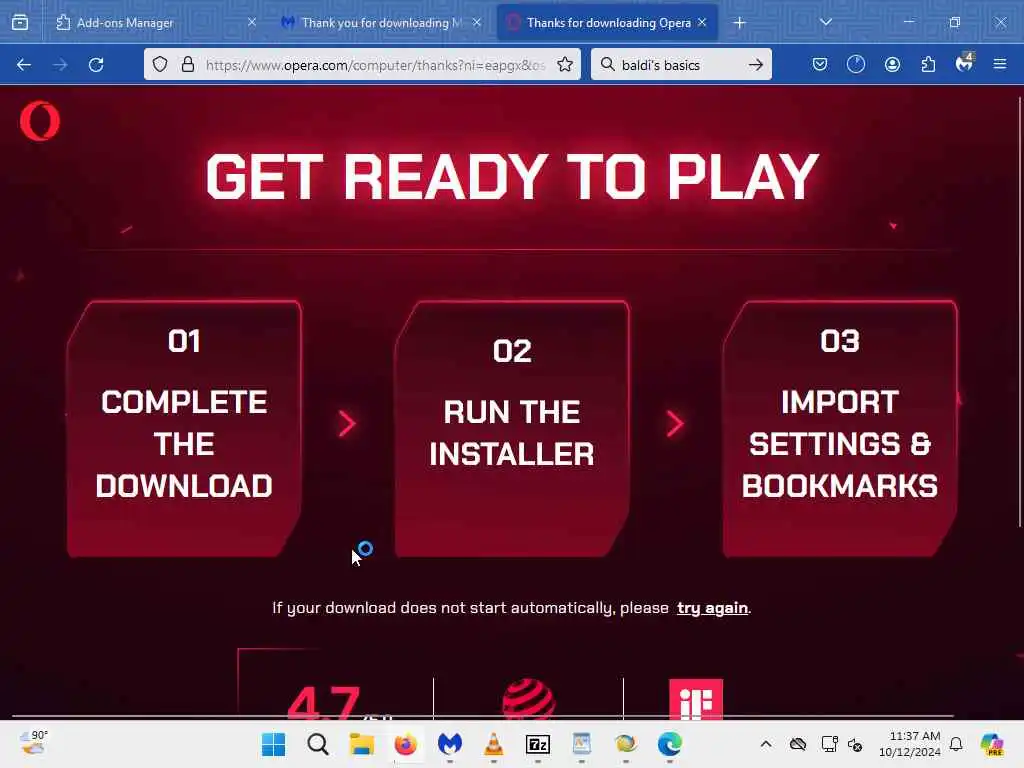The width and height of the screenshot is (1024, 768).
Task: Open 7-Zip from the taskbar
Action: click(537, 744)
